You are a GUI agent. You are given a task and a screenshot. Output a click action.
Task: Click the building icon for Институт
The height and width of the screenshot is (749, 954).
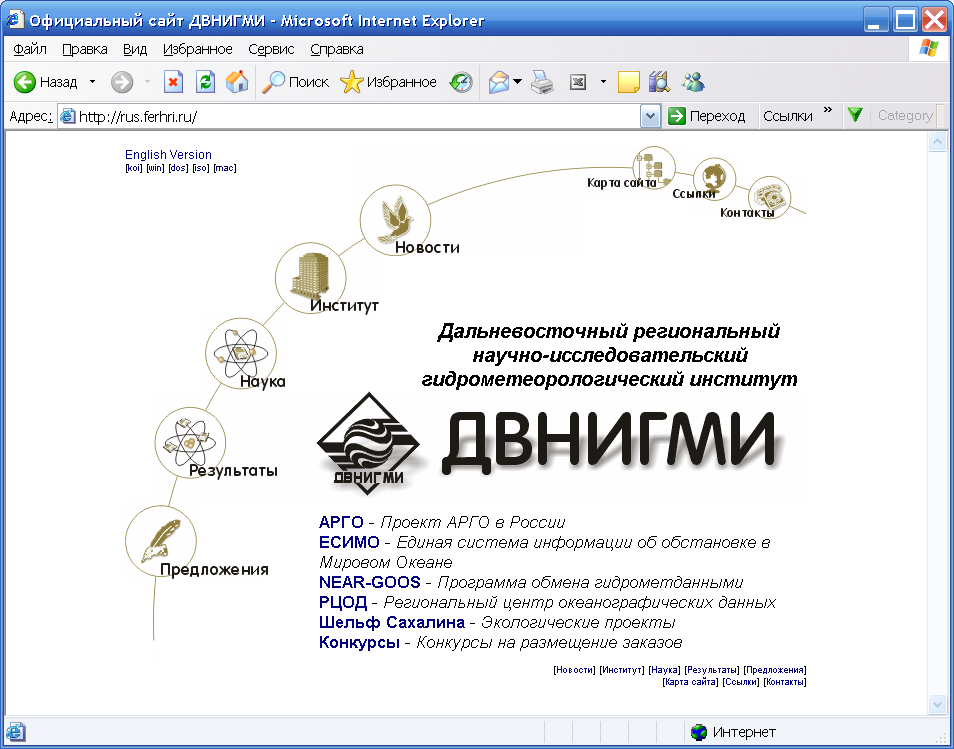pos(310,277)
